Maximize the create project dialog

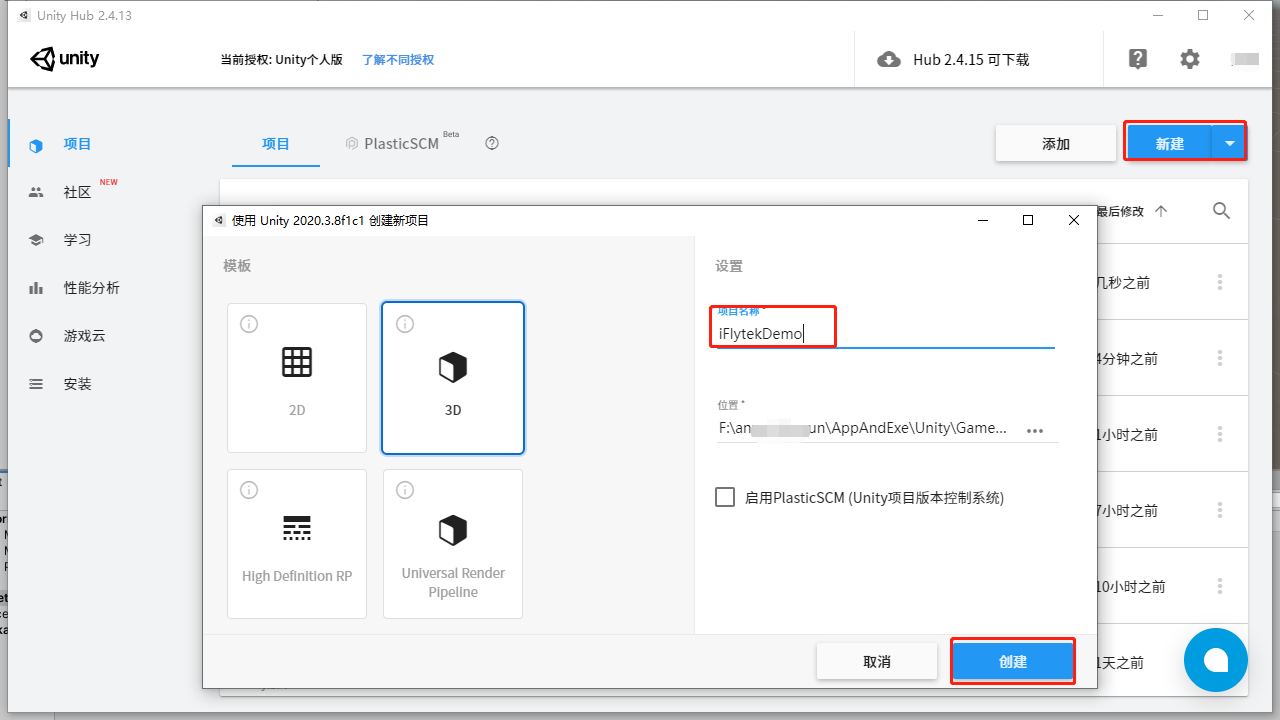click(1028, 220)
